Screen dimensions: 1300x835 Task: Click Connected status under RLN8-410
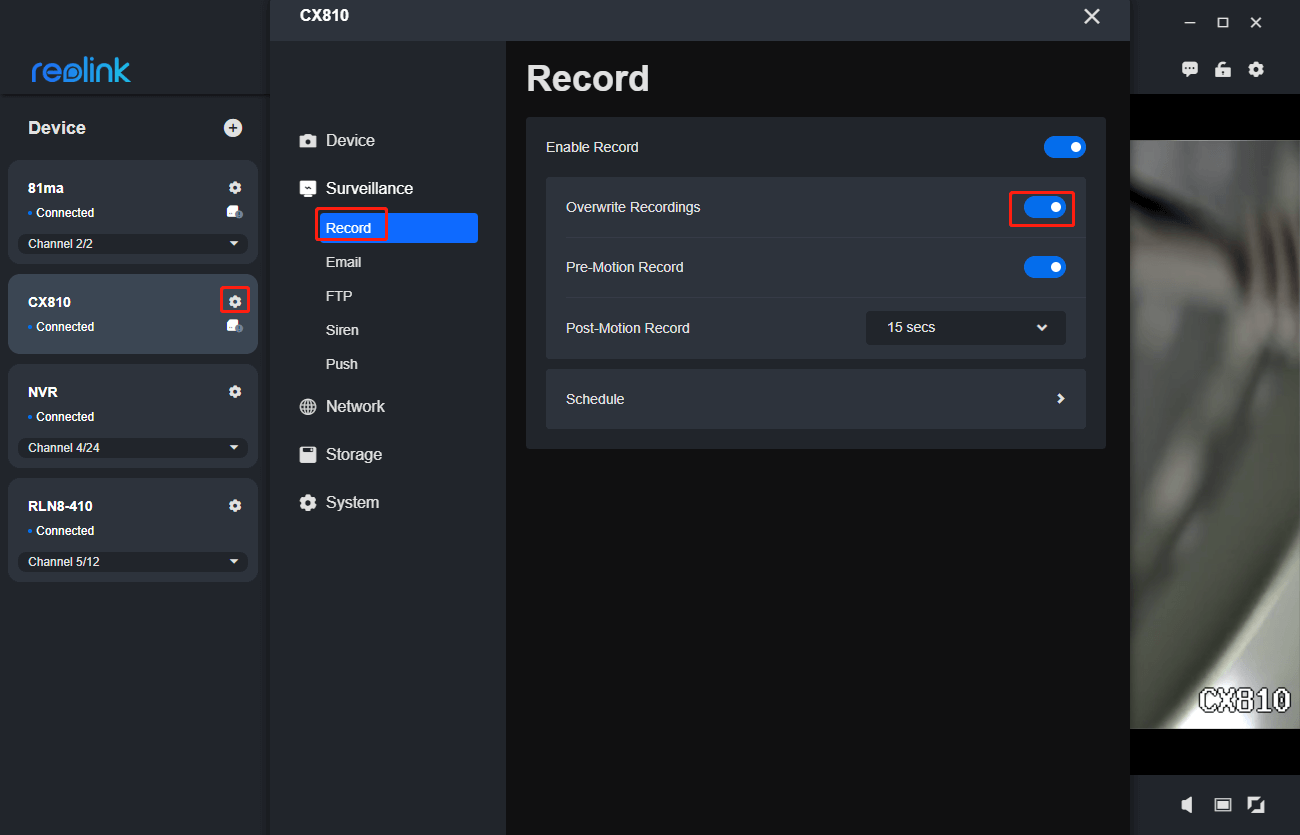[65, 531]
